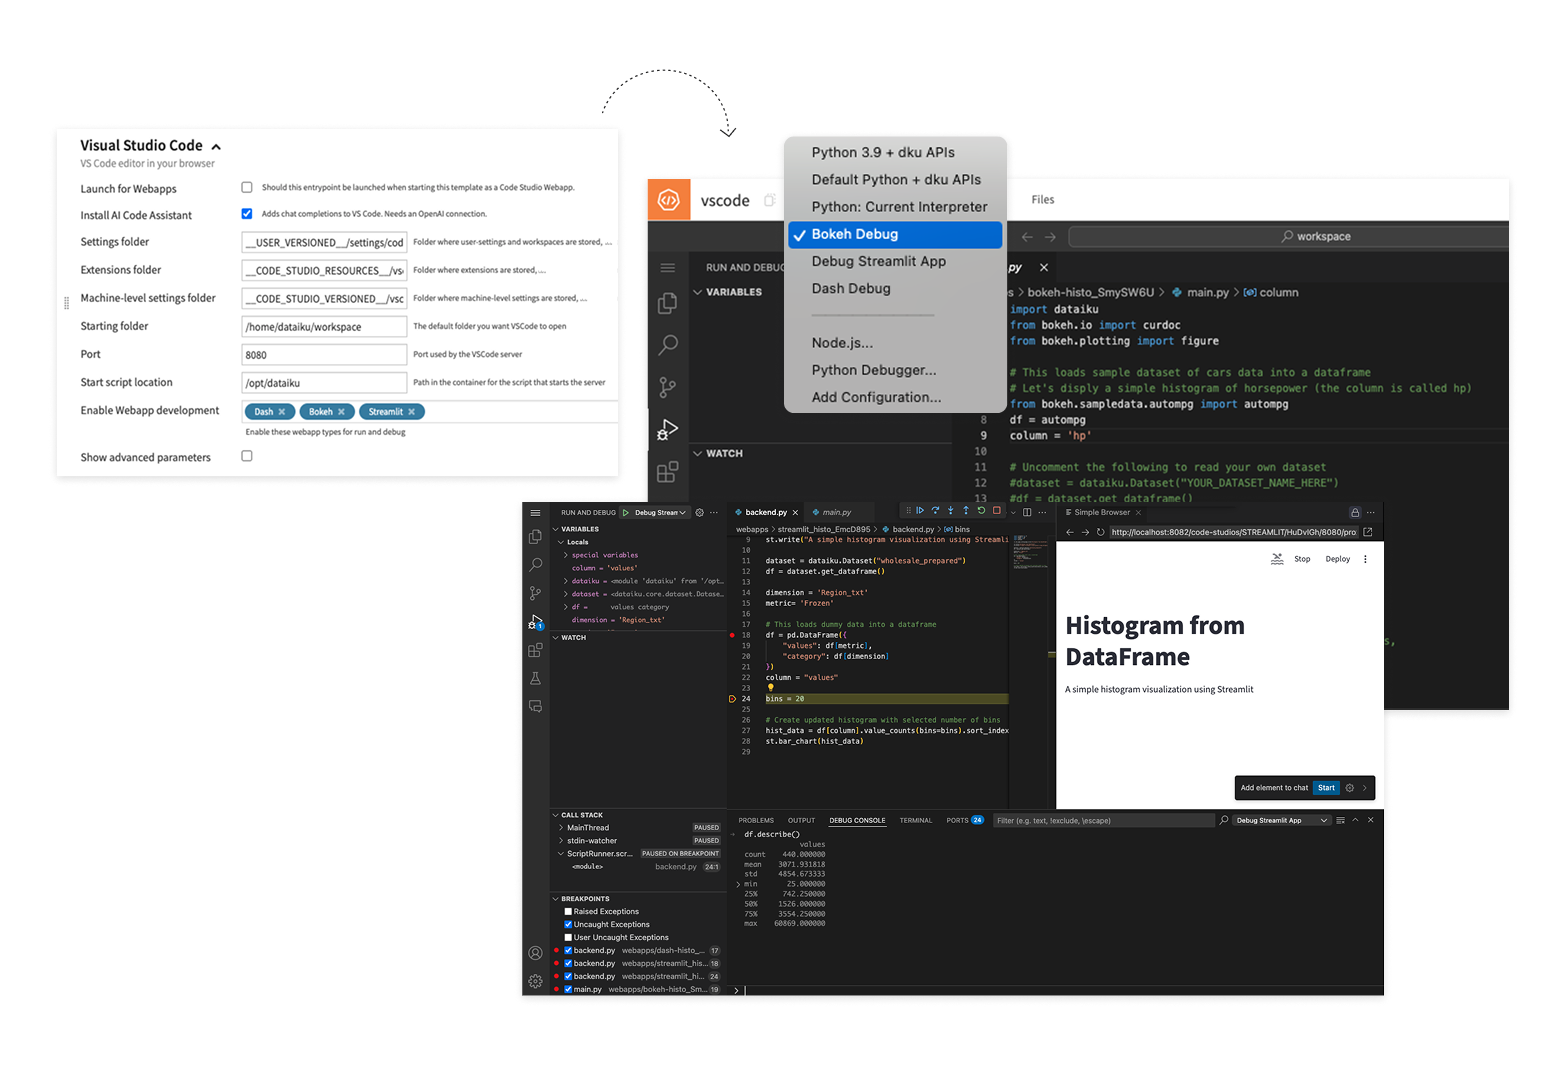The width and height of the screenshot is (1566, 1066).
Task: Expand the dataset variable row
Action: pos(566,594)
